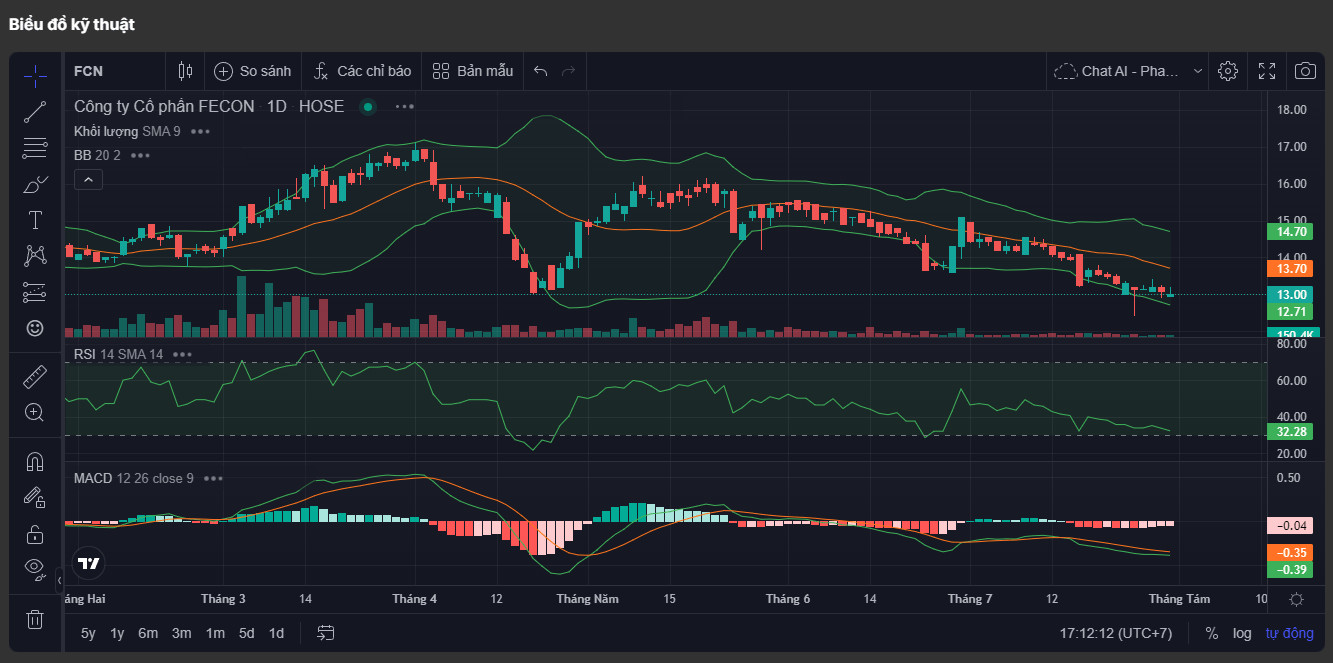Open the candlestick chart style selector

pos(185,71)
